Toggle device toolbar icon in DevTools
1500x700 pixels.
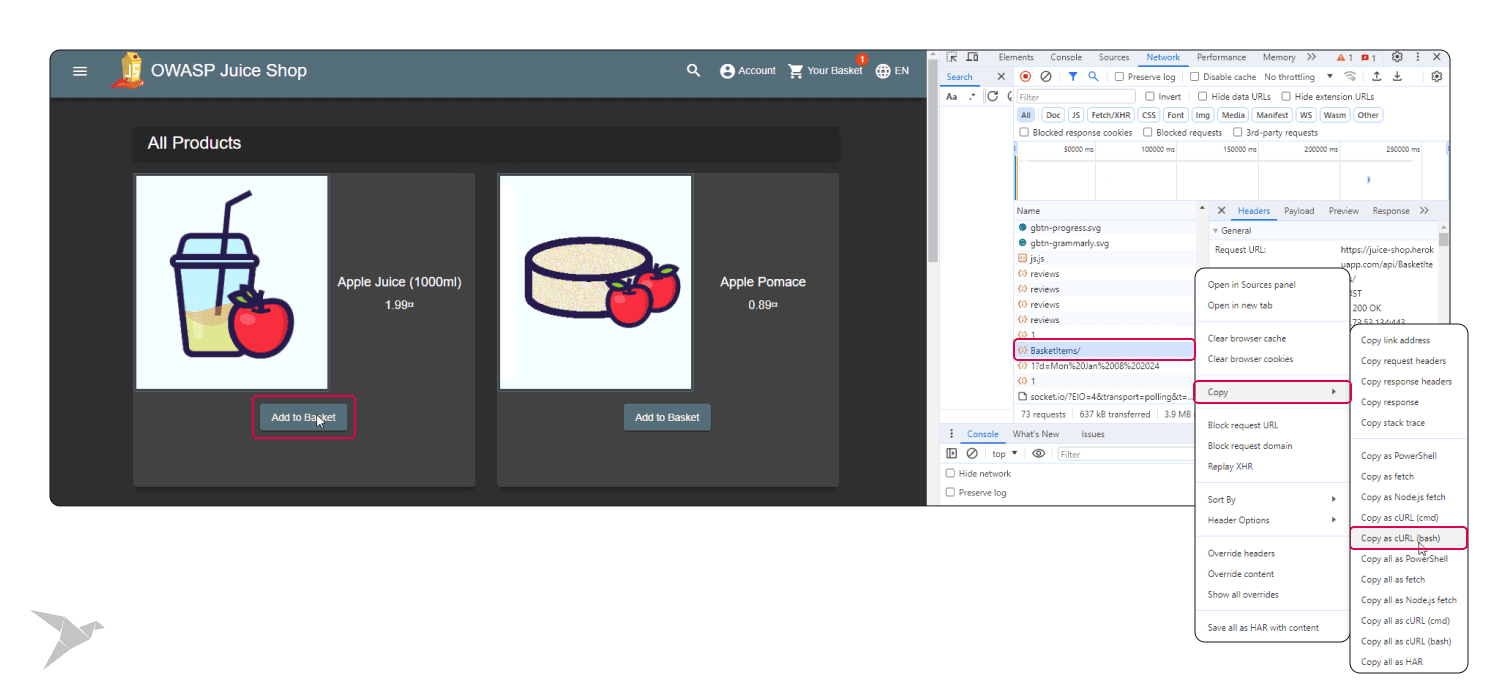click(973, 58)
